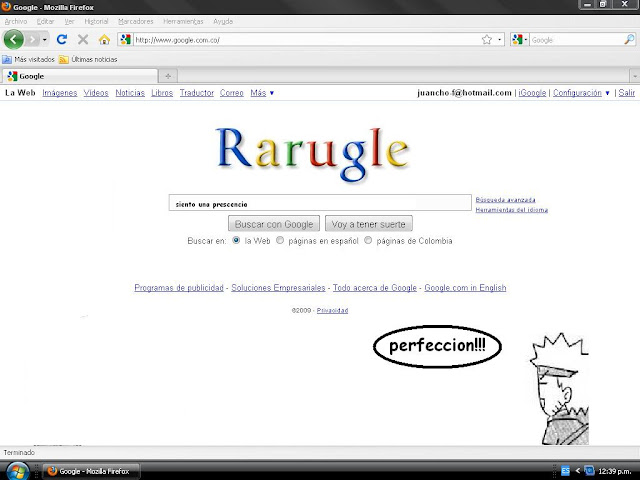This screenshot has width=640, height=480.
Task: Open Google.com in English link
Action: [465, 288]
